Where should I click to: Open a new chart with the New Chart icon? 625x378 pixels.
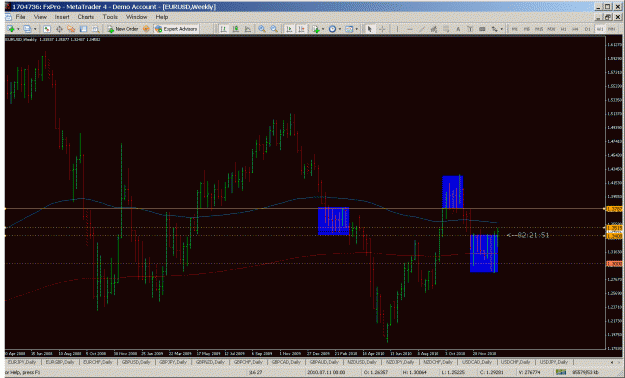[x=10, y=29]
